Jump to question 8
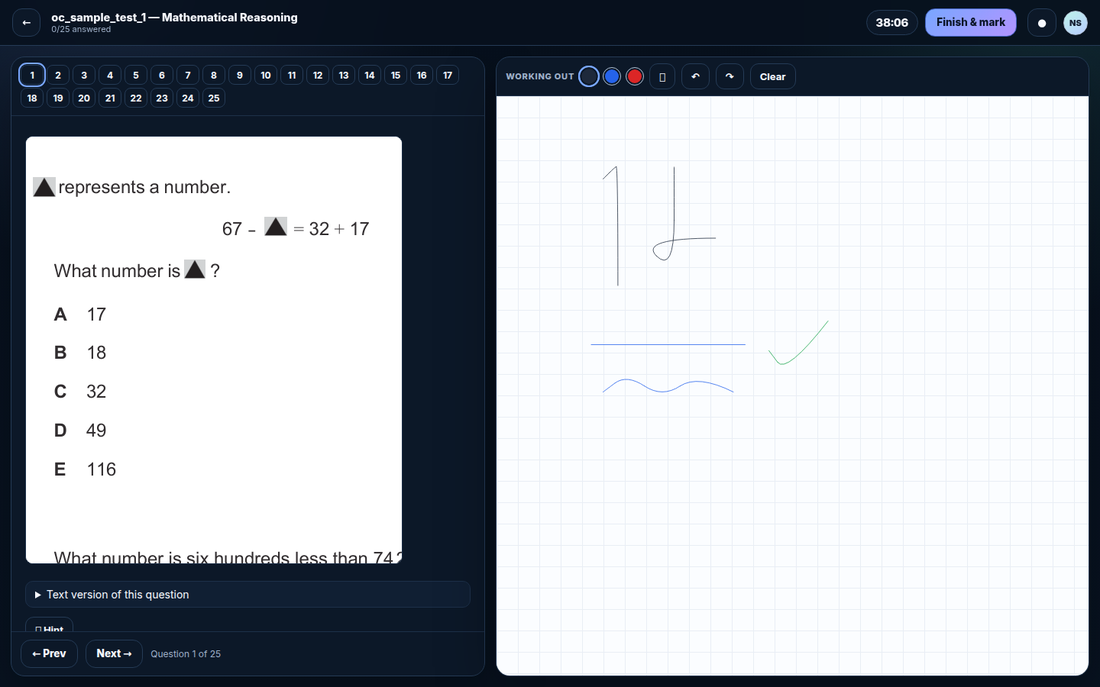 214,75
